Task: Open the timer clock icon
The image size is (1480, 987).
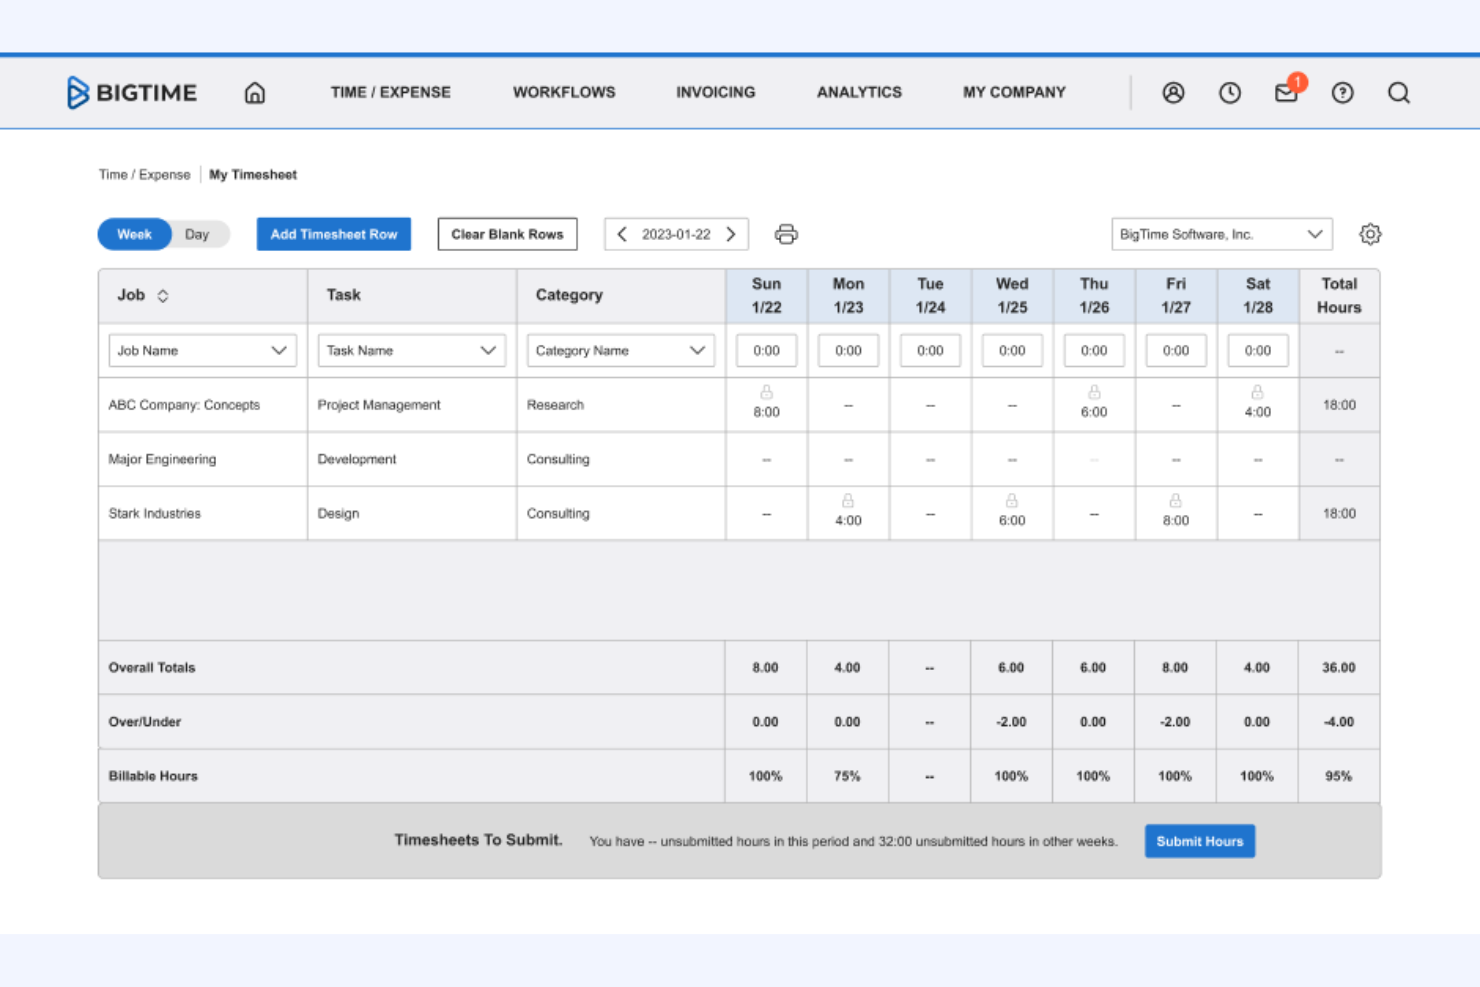Action: coord(1230,93)
